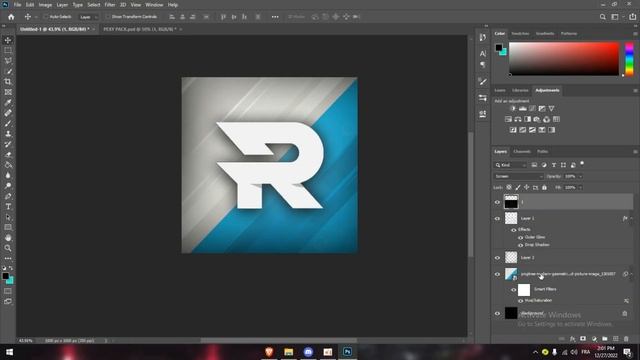Open the Image menu
Image resolution: width=640 pixels, height=360 pixels.
[45, 5]
